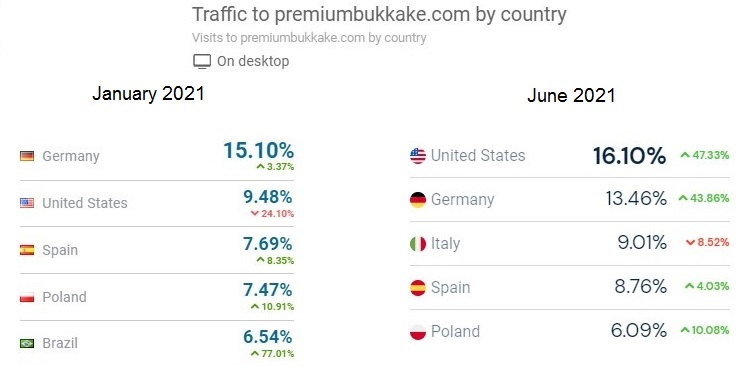
Task: Click the Brazil flag icon
Action: click(x=27, y=343)
